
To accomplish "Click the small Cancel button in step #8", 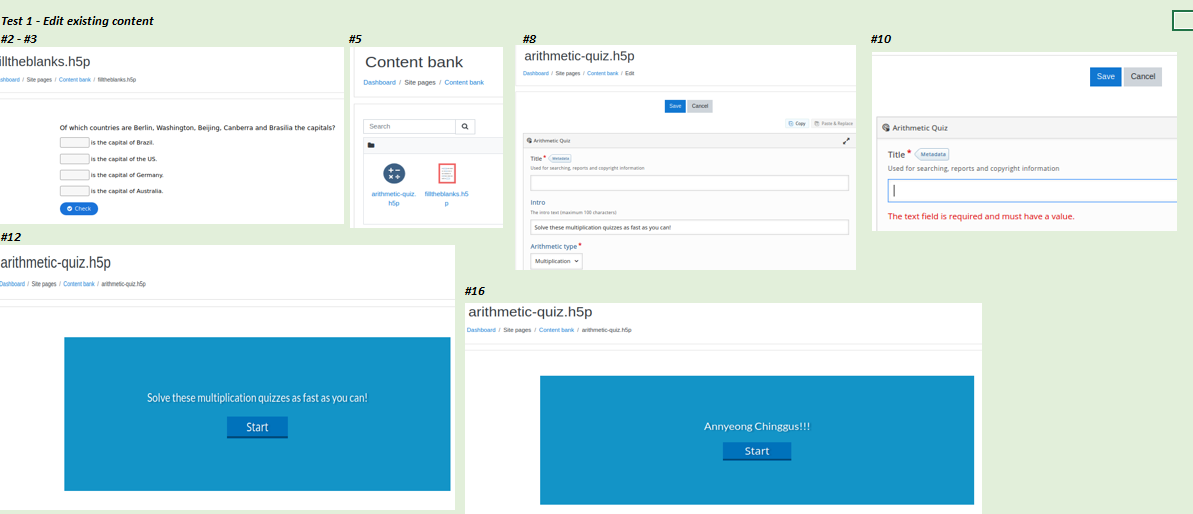I will click(700, 106).
